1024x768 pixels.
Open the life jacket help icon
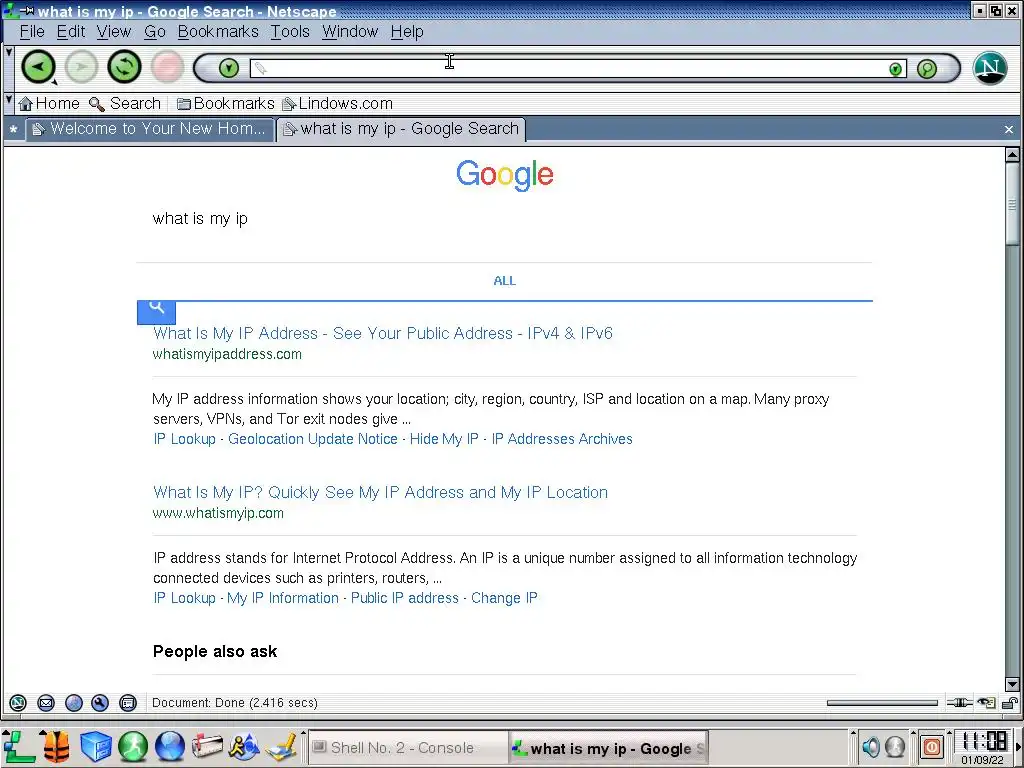pos(56,747)
